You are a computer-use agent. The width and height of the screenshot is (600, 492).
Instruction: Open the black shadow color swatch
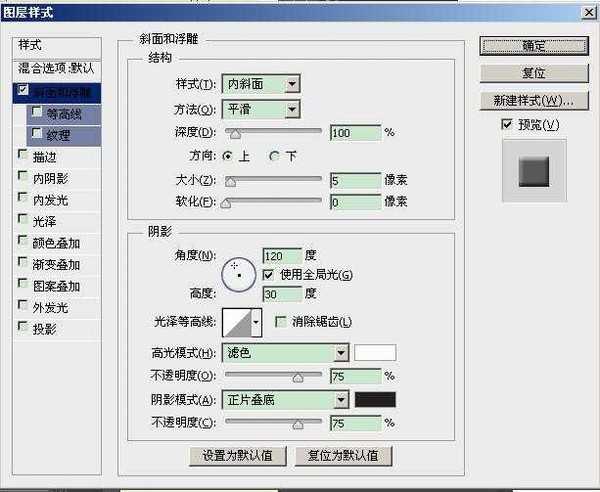pyautogui.click(x=375, y=400)
